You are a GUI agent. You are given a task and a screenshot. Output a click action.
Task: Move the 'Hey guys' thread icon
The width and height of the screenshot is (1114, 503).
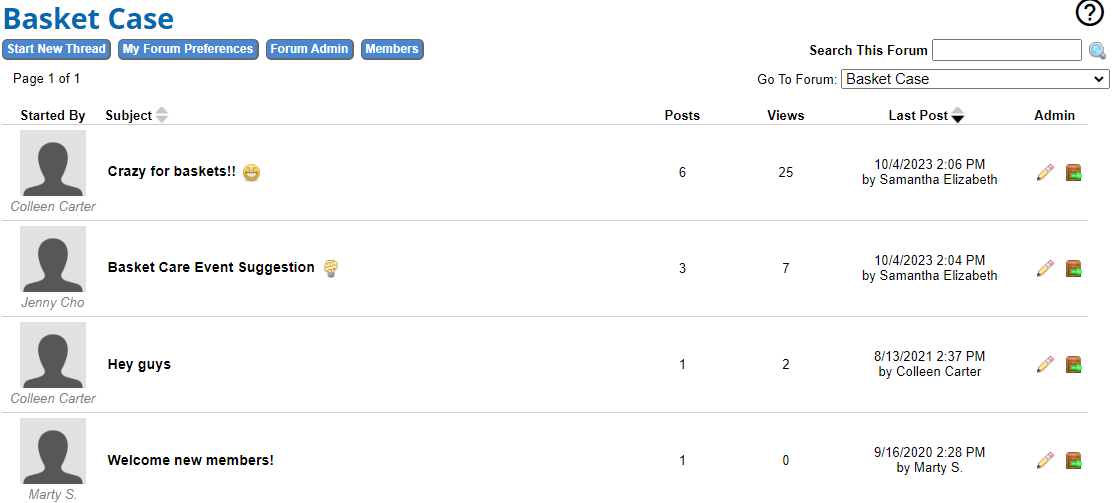(x=1074, y=364)
